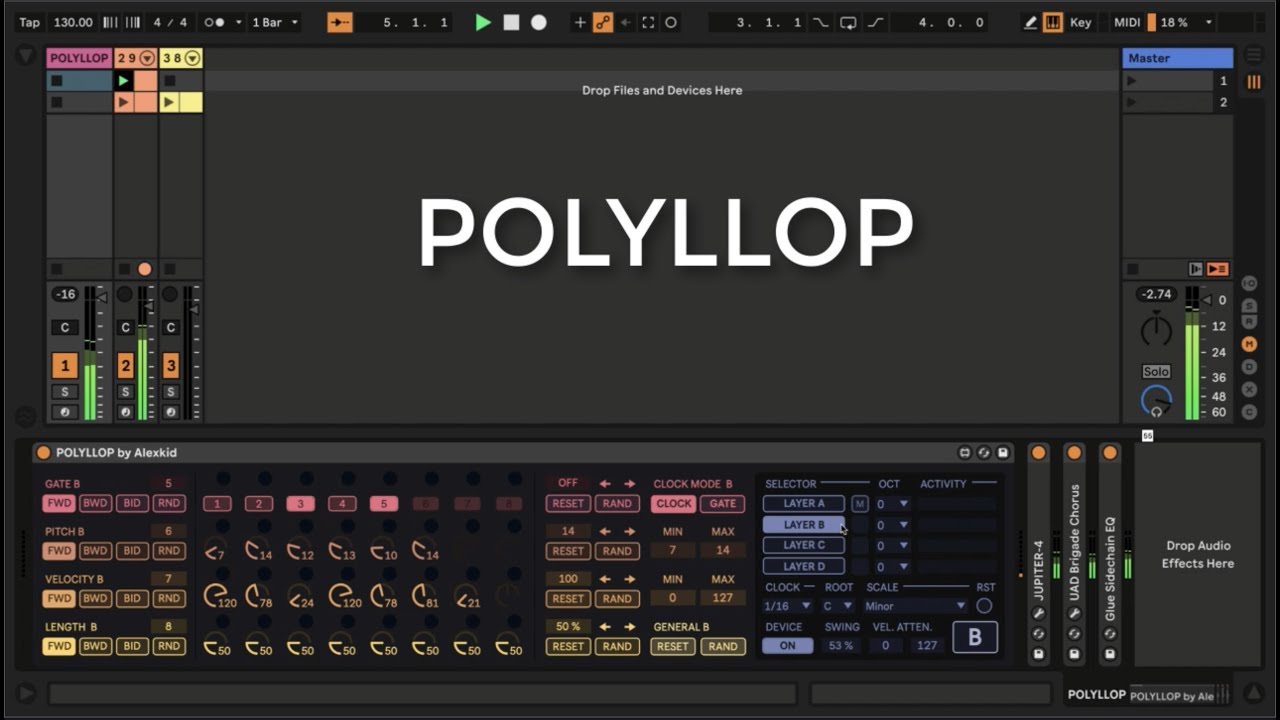Toggle gate step 5
The height and width of the screenshot is (720, 1280).
384,504
